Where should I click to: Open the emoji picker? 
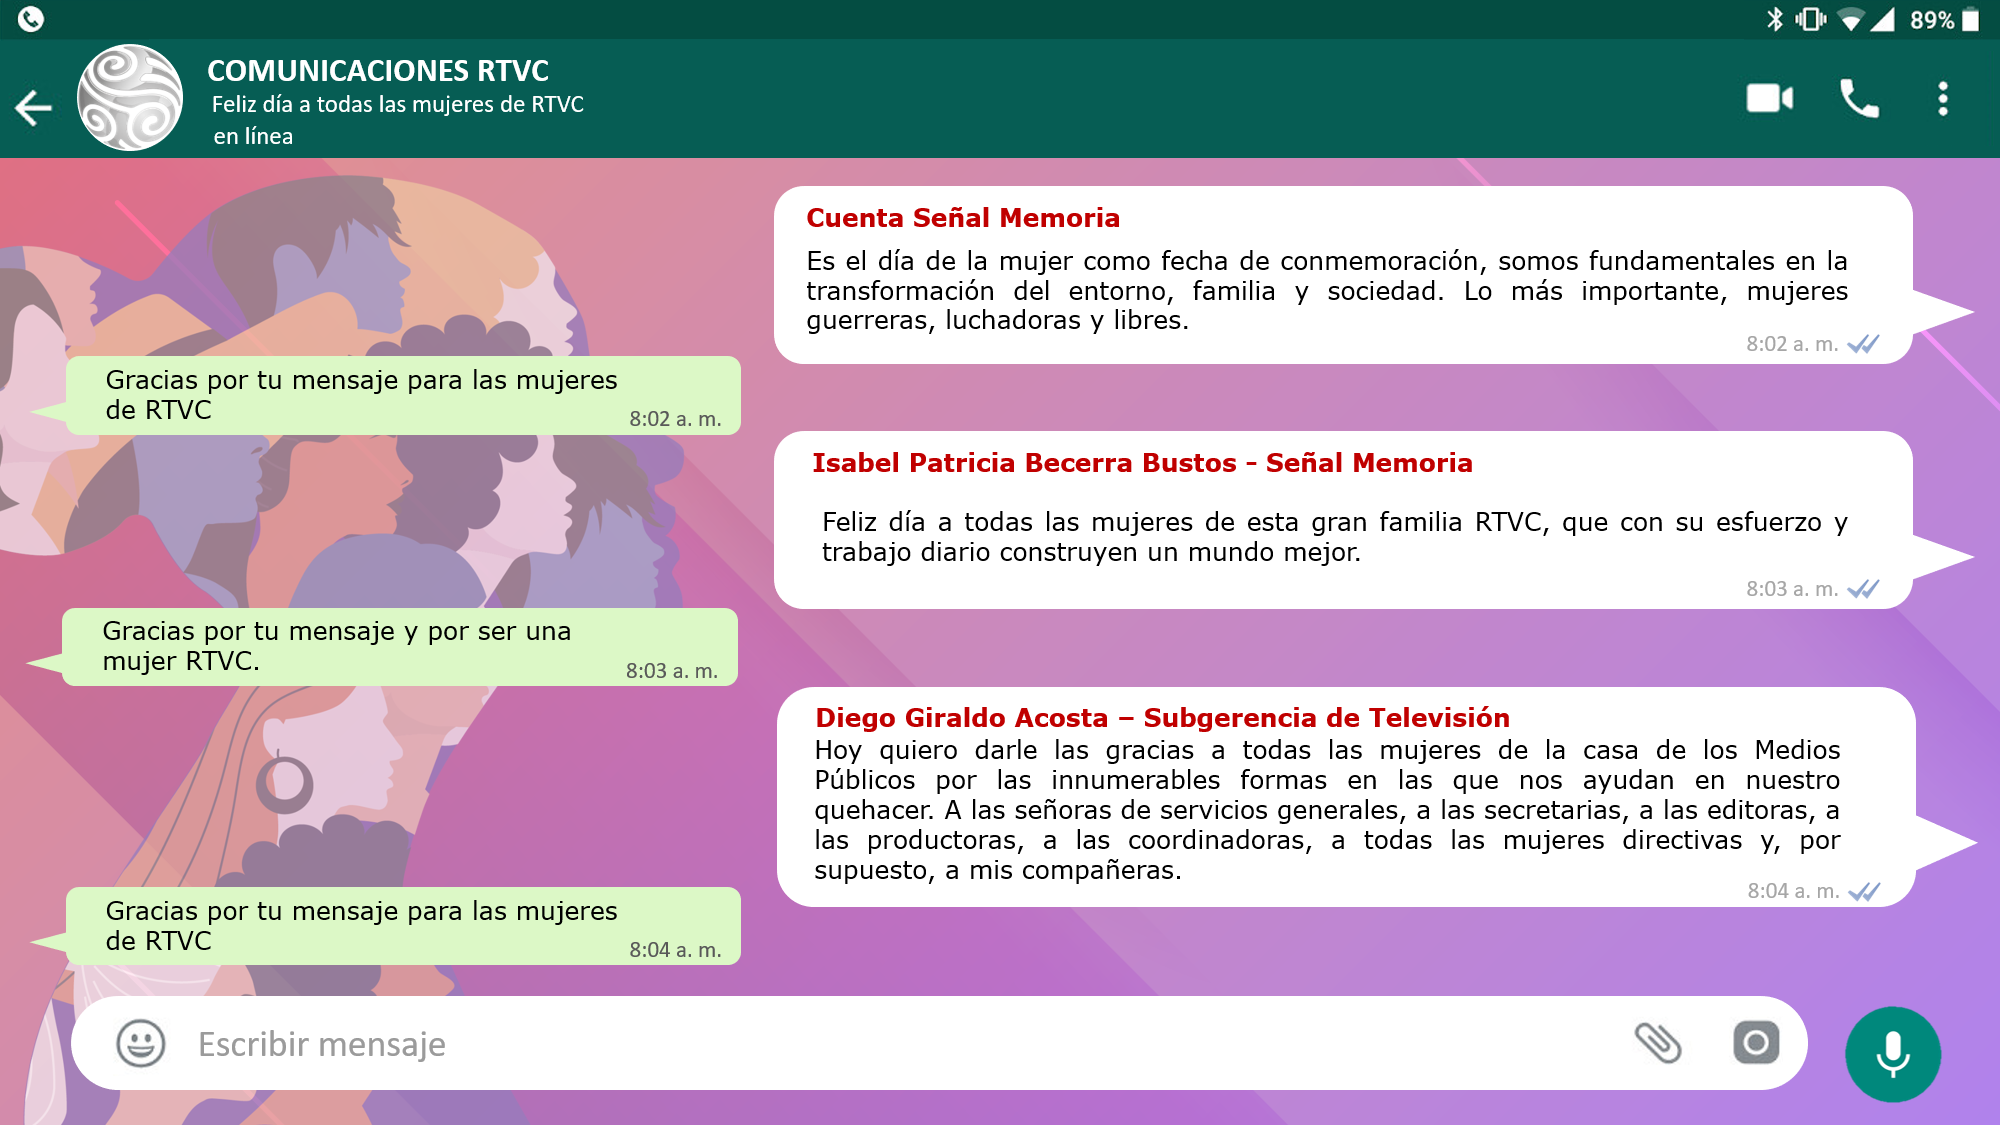141,1043
